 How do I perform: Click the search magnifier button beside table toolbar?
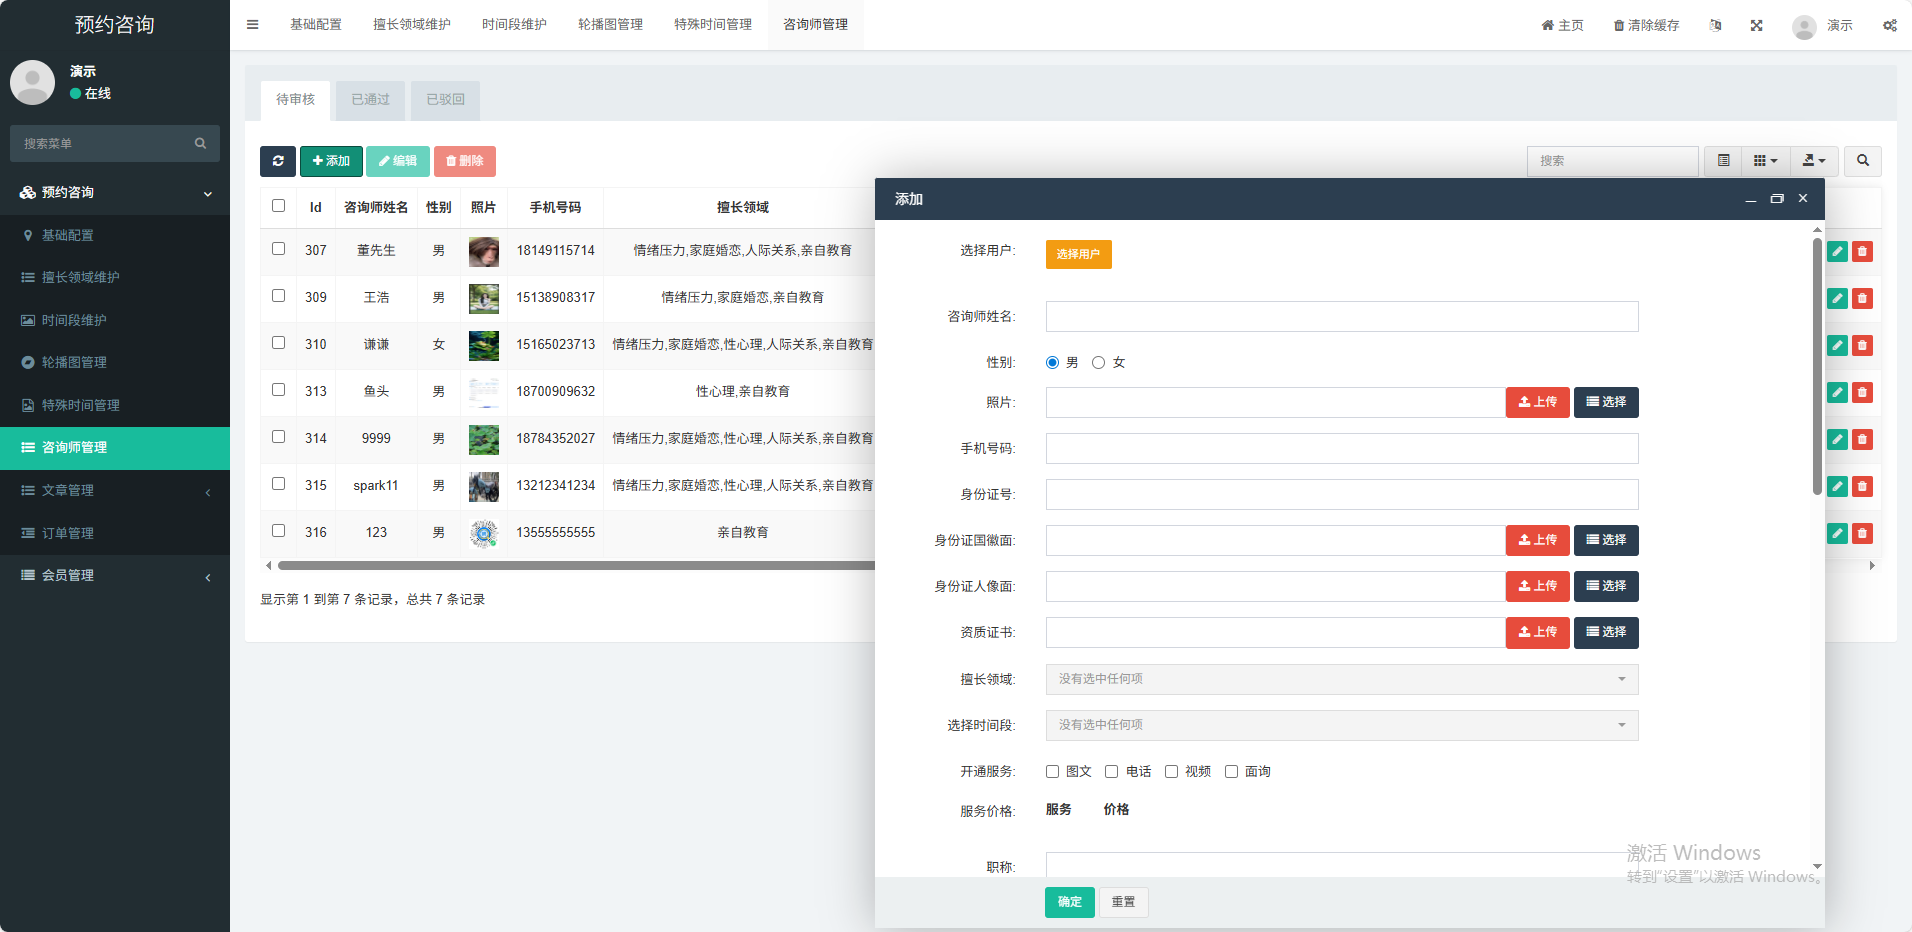[1862, 161]
